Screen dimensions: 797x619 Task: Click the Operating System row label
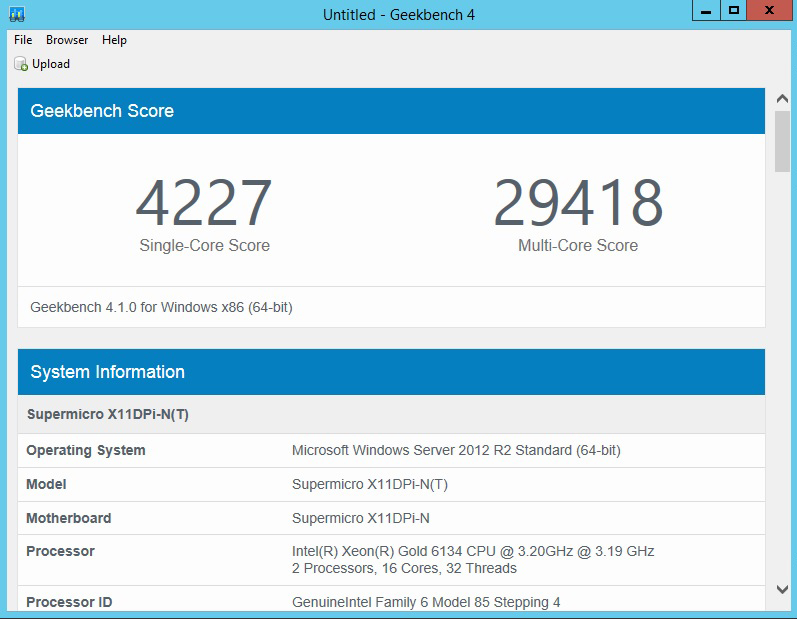coord(86,450)
